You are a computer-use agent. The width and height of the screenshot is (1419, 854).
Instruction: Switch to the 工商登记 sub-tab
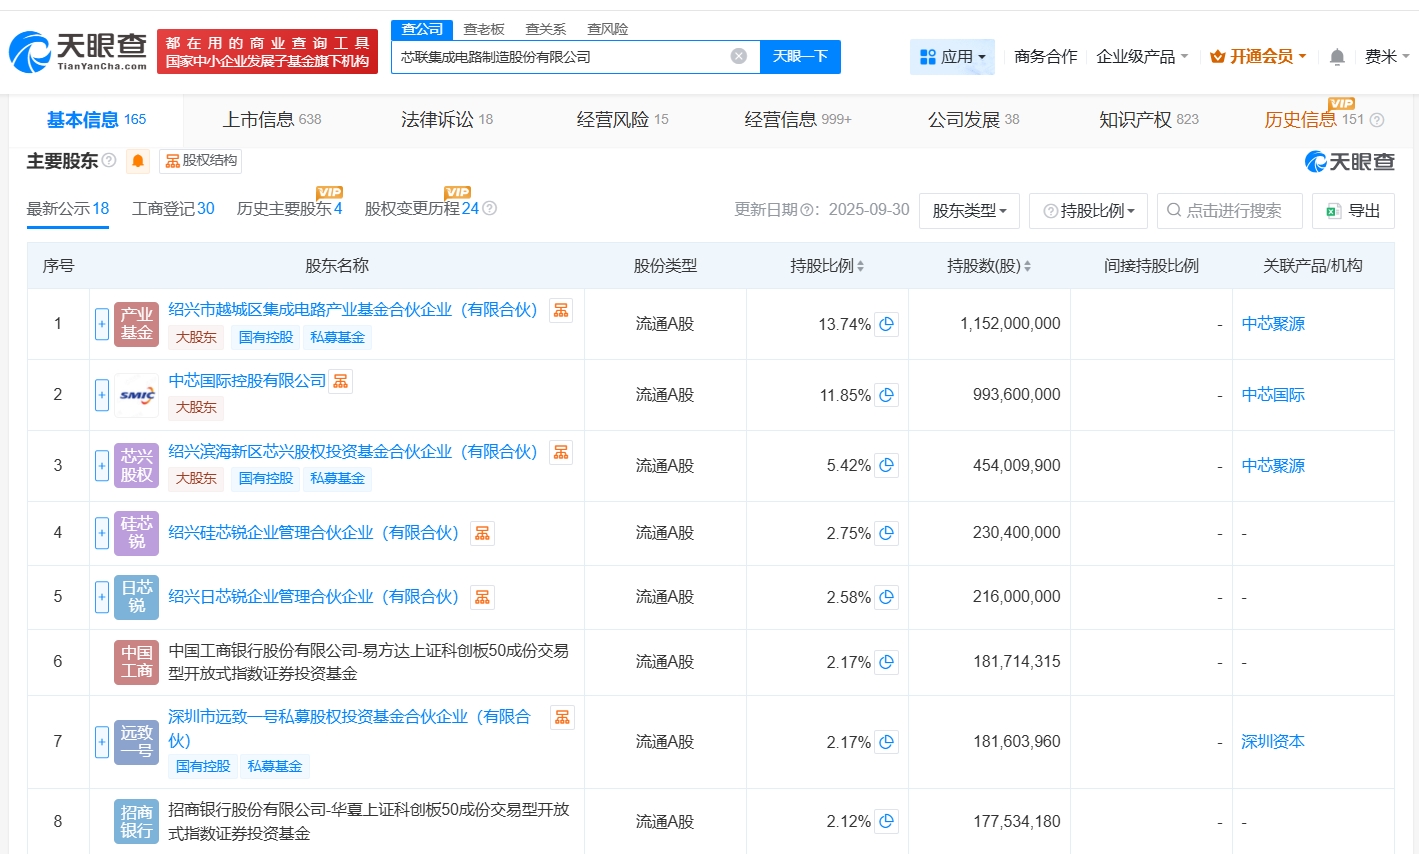(x=173, y=209)
